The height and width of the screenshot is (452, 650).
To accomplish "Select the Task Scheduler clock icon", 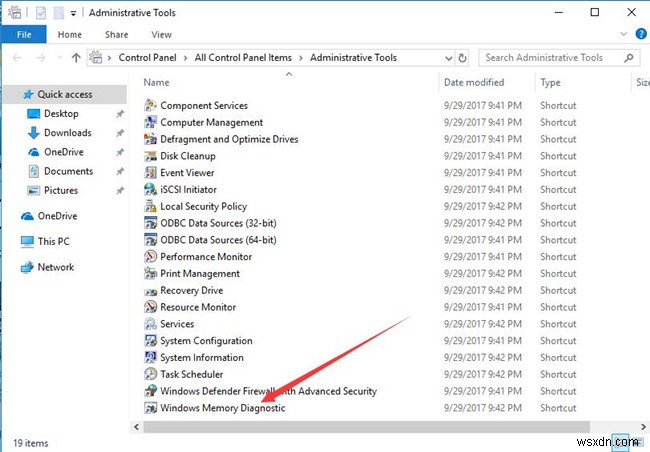I will [150, 374].
